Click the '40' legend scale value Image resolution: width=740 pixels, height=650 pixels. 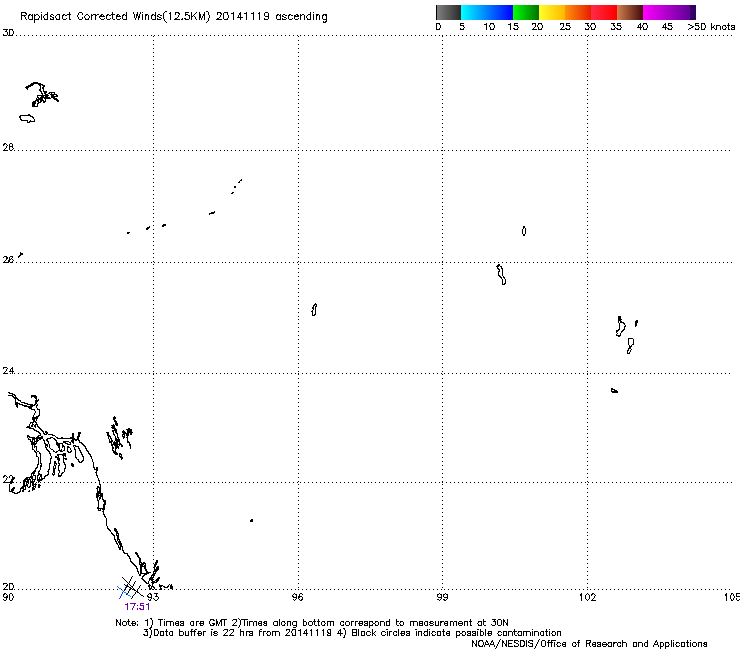642,27
